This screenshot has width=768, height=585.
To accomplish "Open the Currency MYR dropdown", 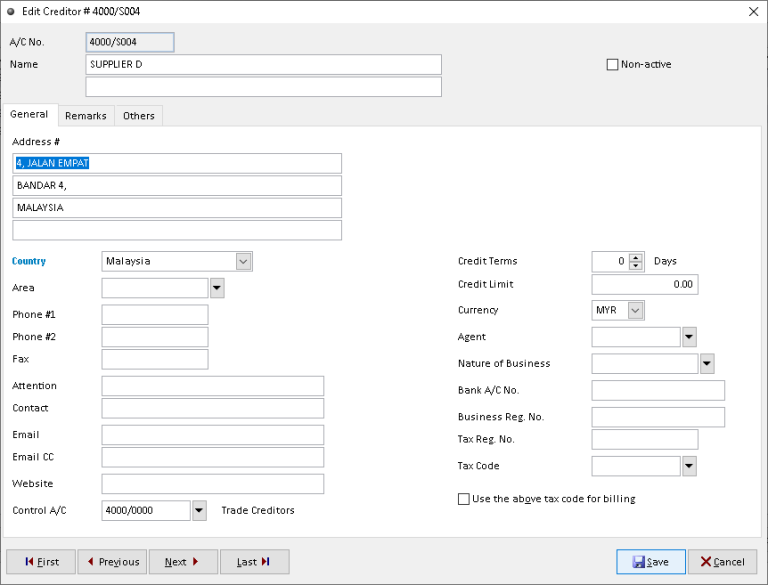I will (x=635, y=310).
